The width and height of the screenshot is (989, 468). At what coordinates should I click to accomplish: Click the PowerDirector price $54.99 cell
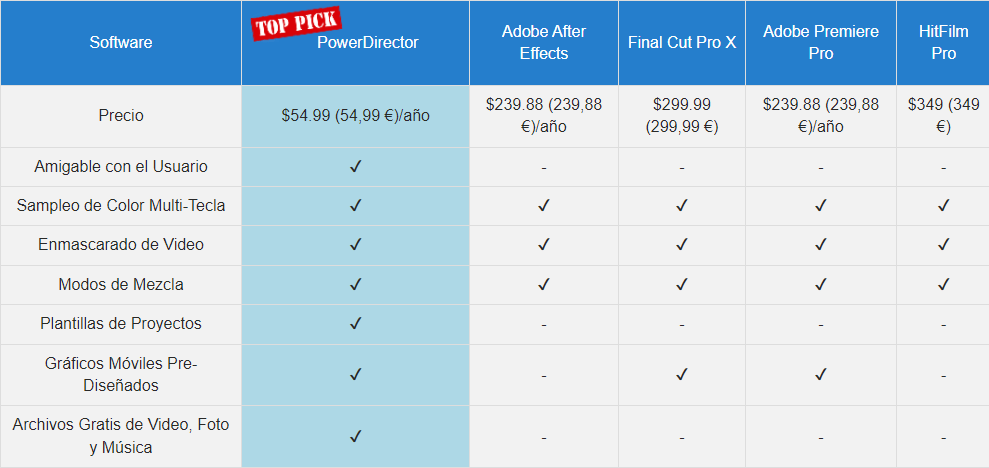(356, 116)
